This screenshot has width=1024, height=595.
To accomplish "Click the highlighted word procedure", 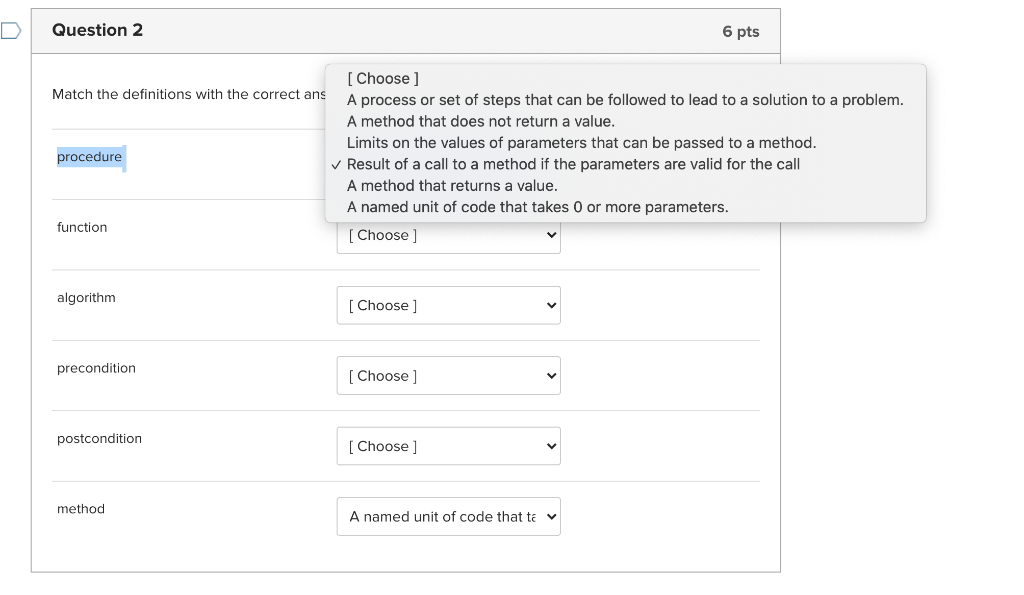I will (x=89, y=156).
